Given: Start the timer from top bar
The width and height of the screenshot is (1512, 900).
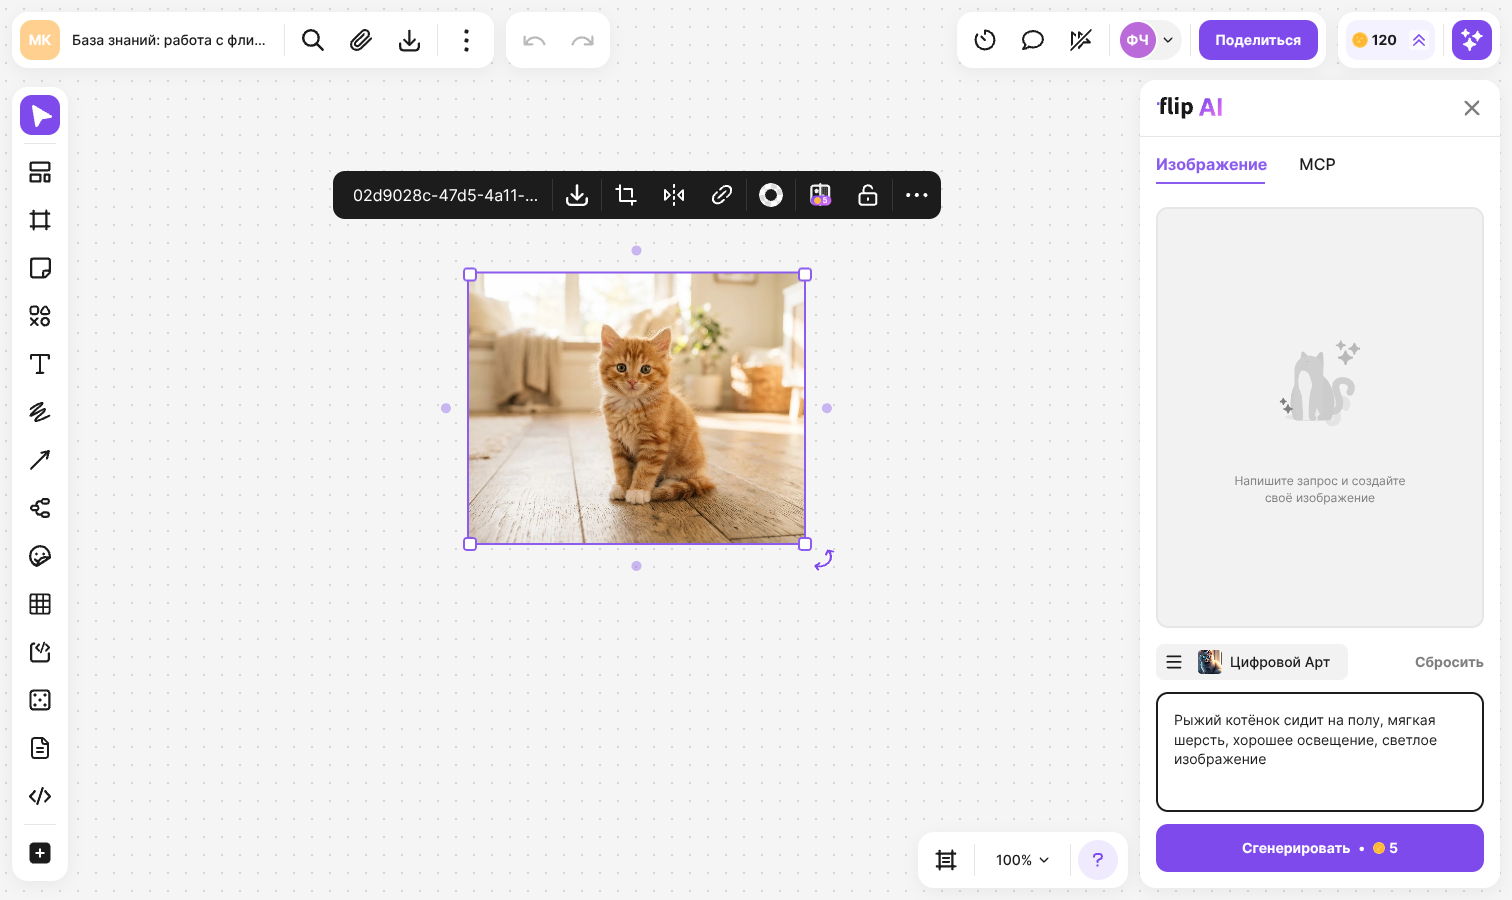Looking at the screenshot, I should (x=985, y=40).
